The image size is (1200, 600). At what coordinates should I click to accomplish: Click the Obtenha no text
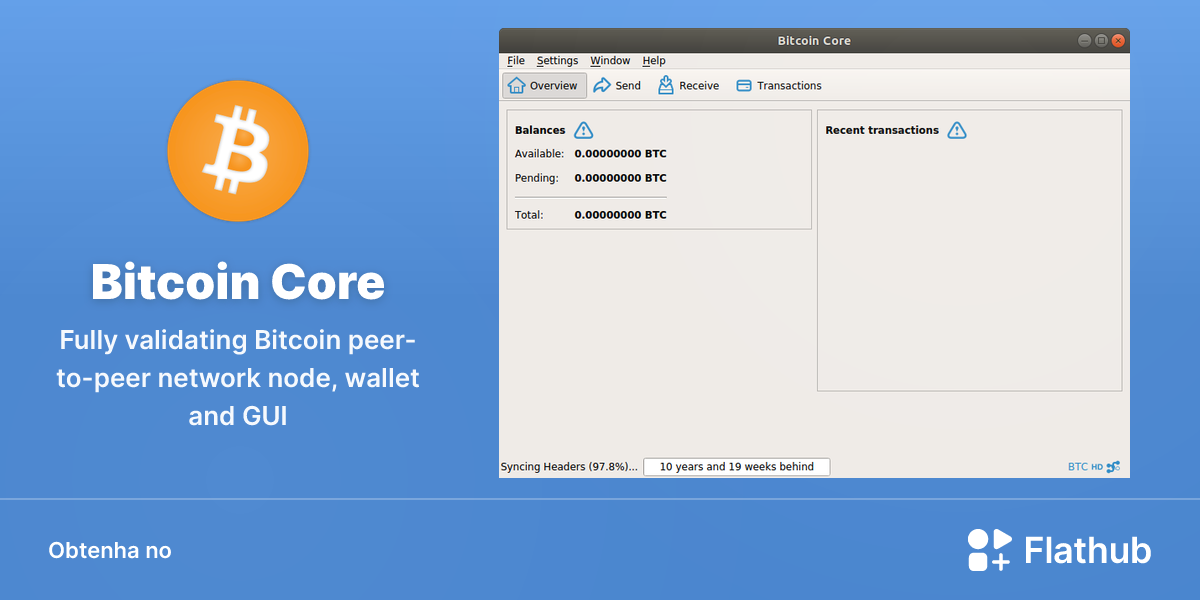(110, 551)
